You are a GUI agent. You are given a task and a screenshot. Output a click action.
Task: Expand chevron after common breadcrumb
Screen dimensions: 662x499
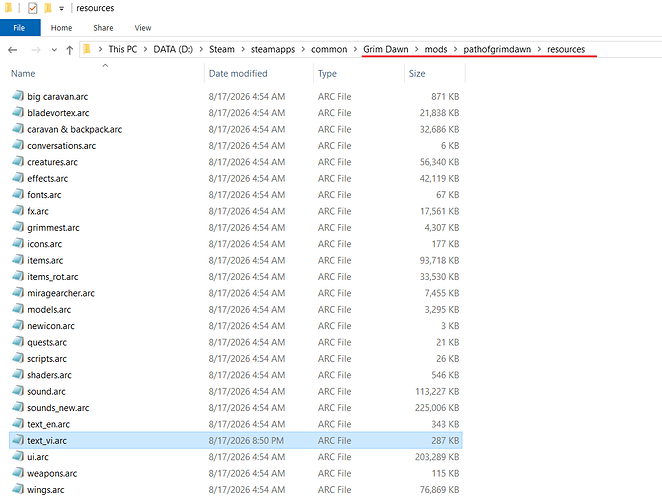coord(355,49)
